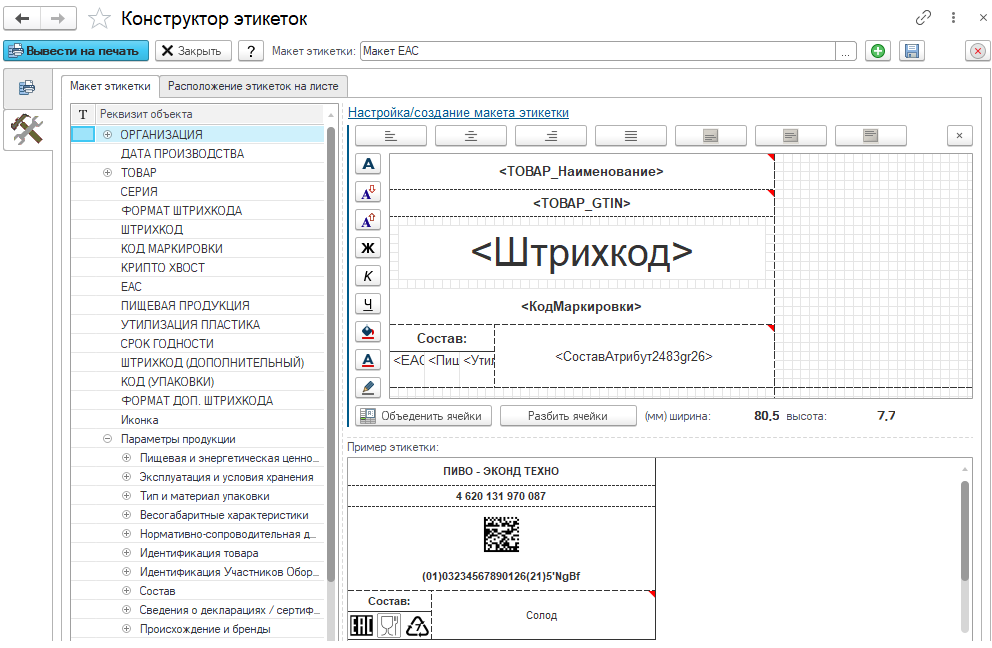Add new layout with green plus icon
Viewport: 992px width, 648px height.
[878, 51]
